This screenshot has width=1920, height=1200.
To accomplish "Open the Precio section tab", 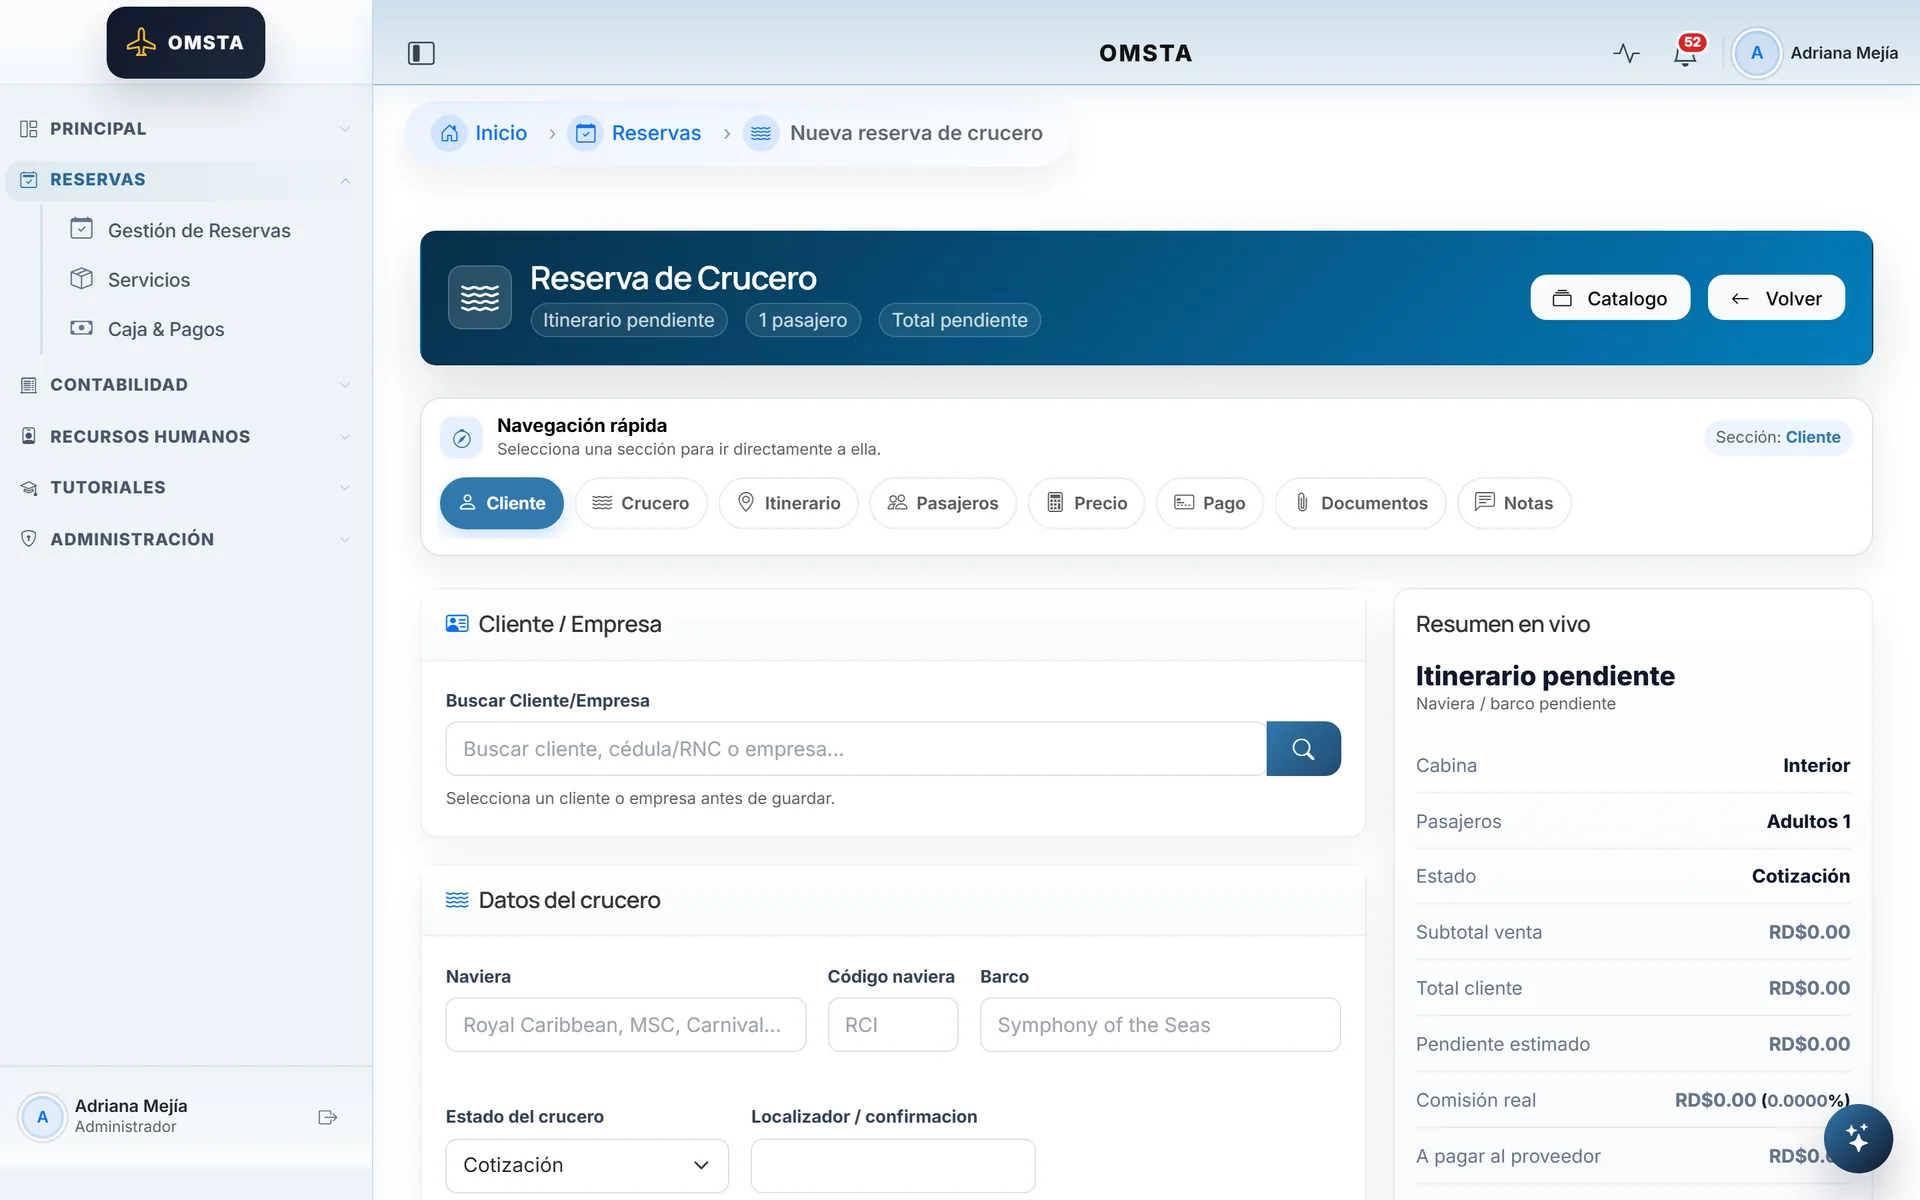I will [x=1086, y=503].
